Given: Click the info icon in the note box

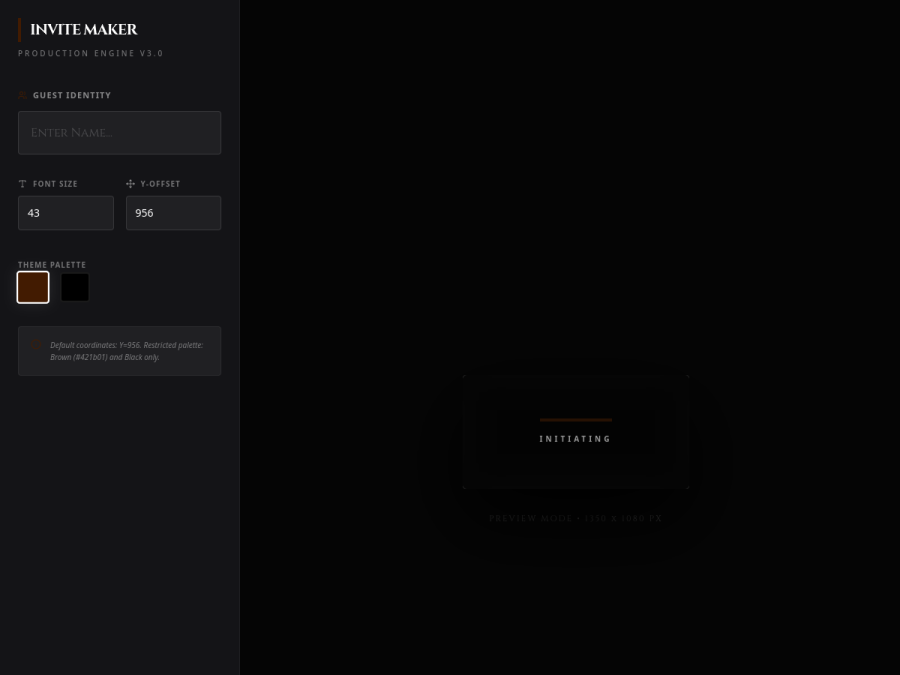Looking at the screenshot, I should tap(36, 344).
